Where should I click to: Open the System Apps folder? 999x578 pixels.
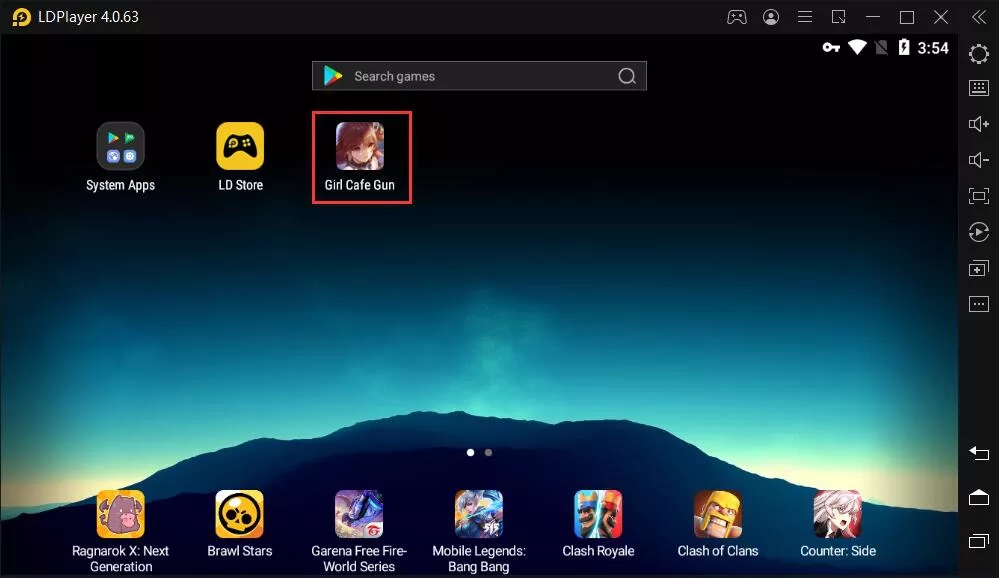[120, 145]
